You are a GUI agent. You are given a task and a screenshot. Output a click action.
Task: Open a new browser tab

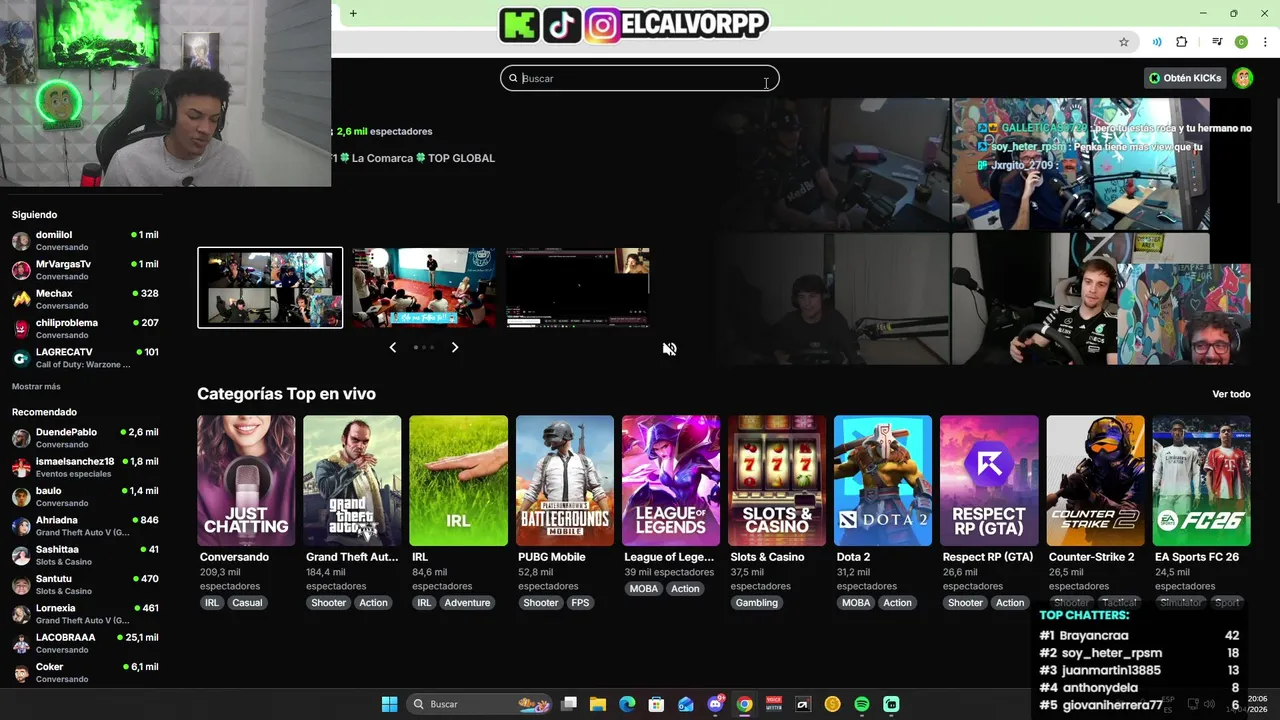(x=353, y=13)
